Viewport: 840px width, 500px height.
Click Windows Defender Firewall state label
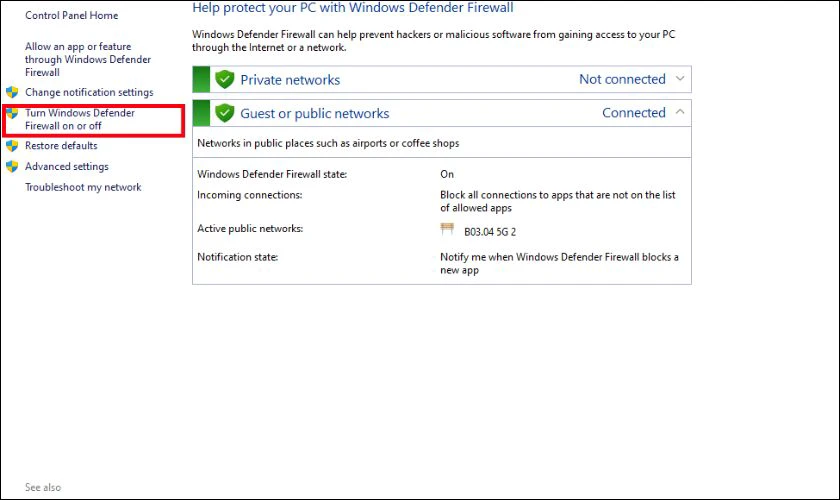tap(272, 174)
